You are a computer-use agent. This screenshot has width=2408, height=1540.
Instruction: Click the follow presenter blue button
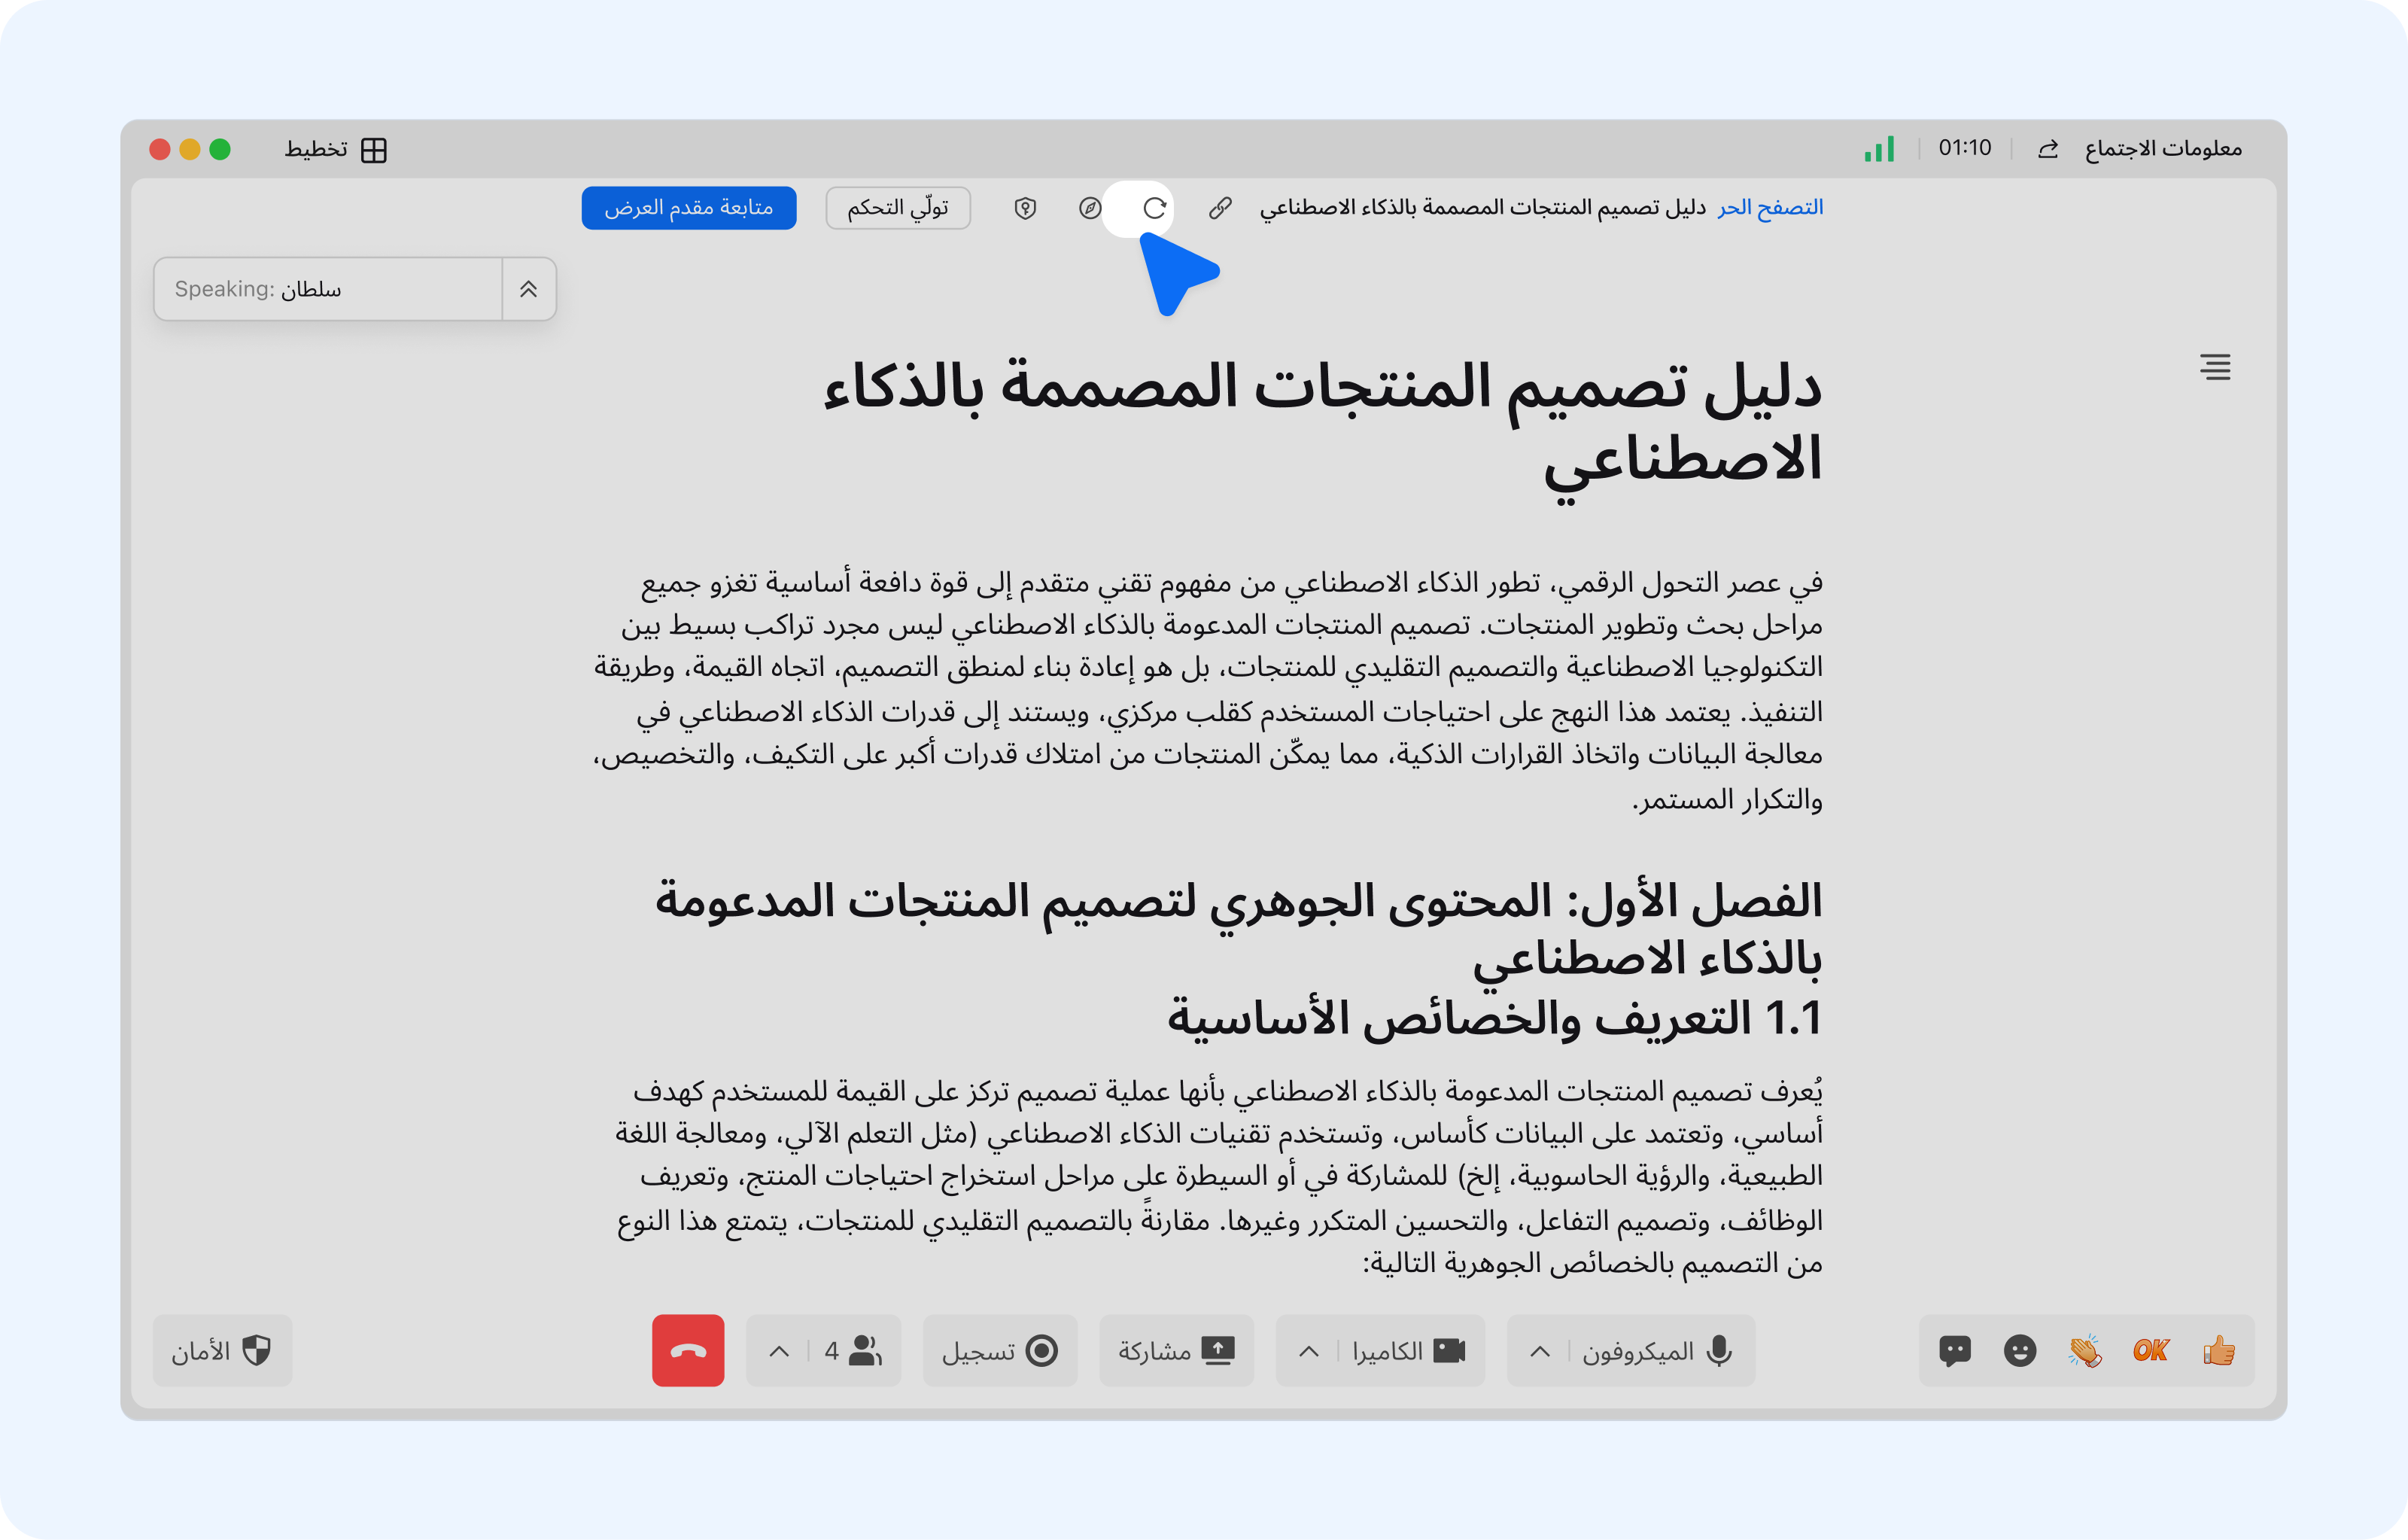point(689,208)
